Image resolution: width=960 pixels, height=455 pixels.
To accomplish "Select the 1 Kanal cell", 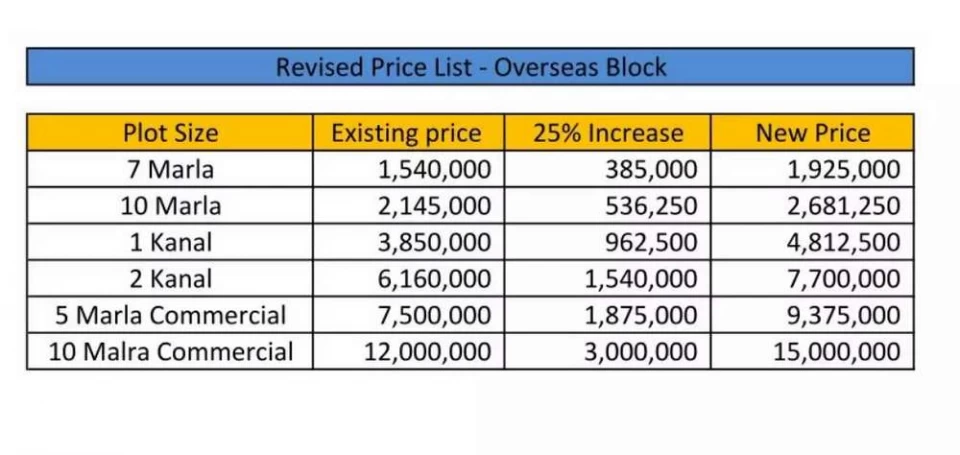I will [170, 242].
